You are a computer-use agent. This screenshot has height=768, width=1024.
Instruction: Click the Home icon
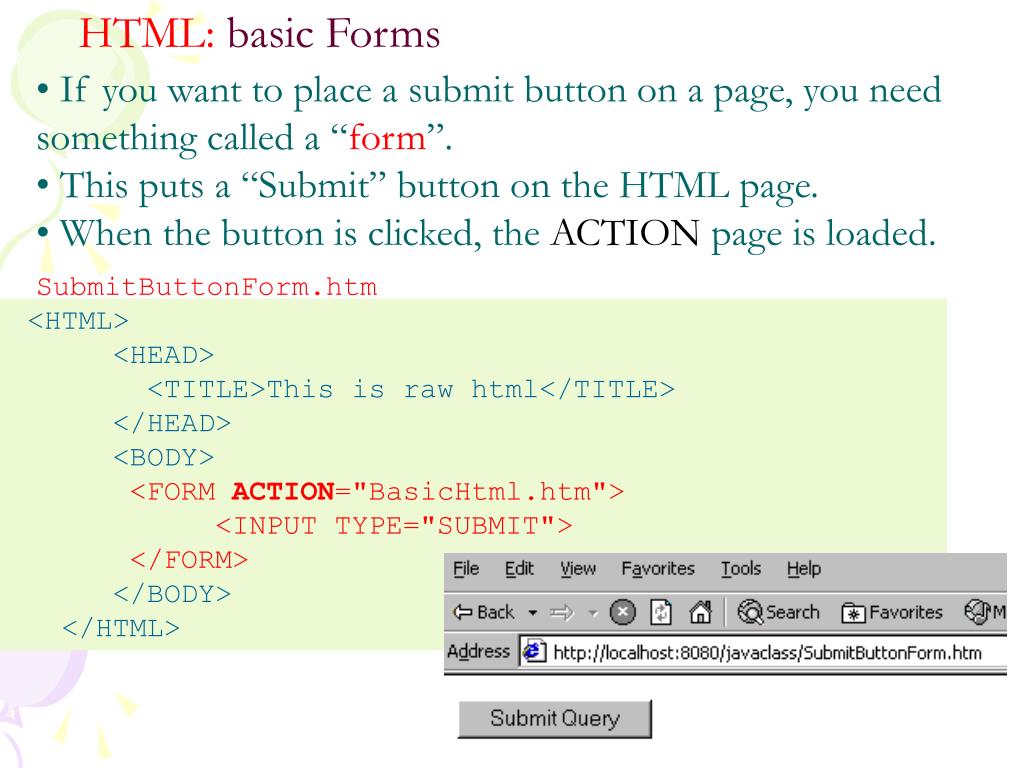pos(700,613)
